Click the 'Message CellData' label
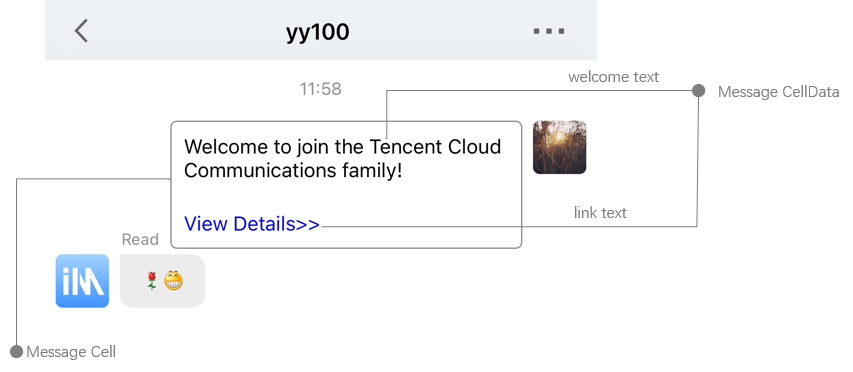Screen dimensions: 853x372 click(x=778, y=91)
